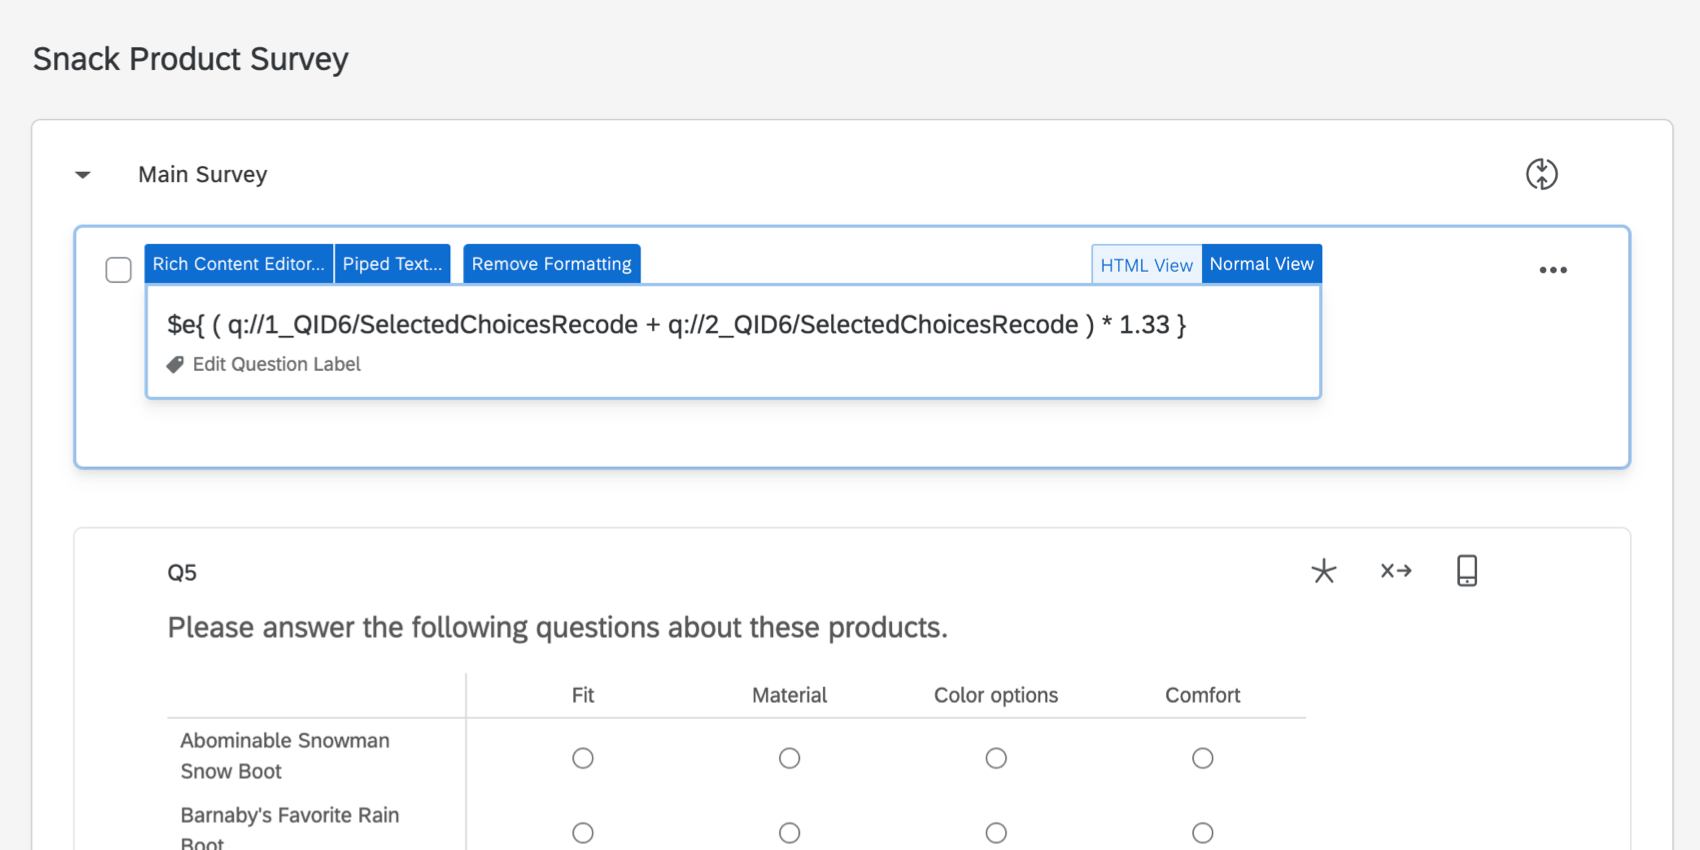Click the Snack Product Survey title

pos(190,59)
